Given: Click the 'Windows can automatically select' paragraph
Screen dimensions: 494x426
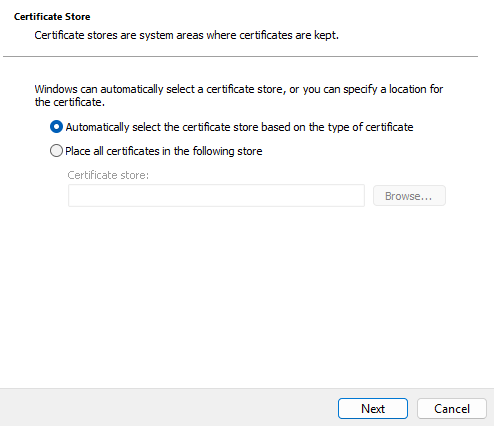Looking at the screenshot, I should (x=239, y=95).
